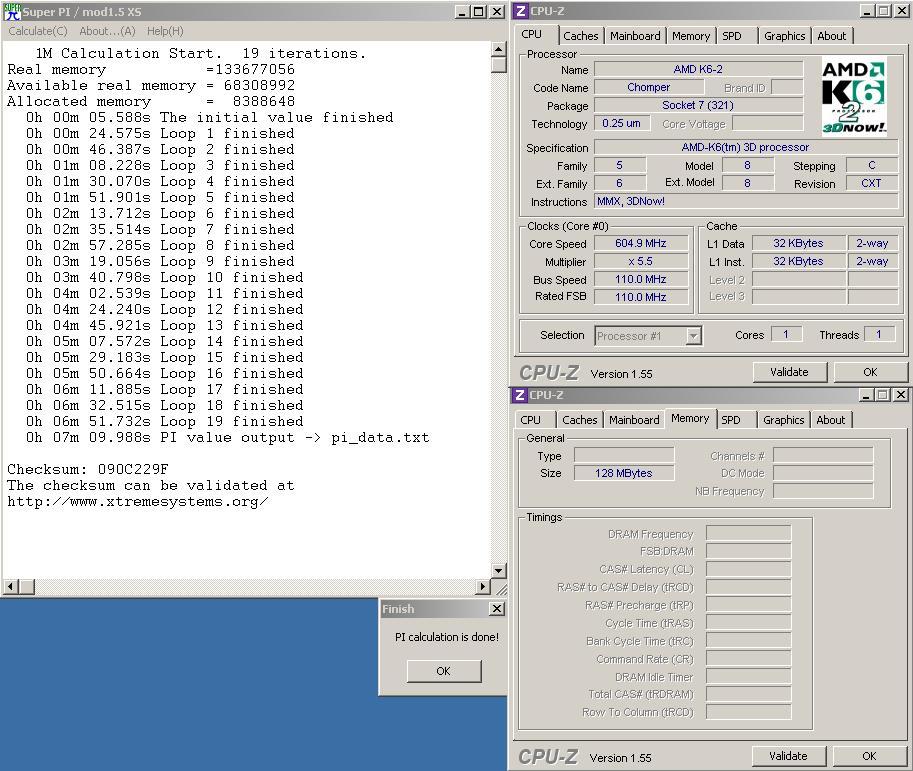The width and height of the screenshot is (913, 771).
Task: Click the Checksum: 090C229F line
Action: click(87, 469)
